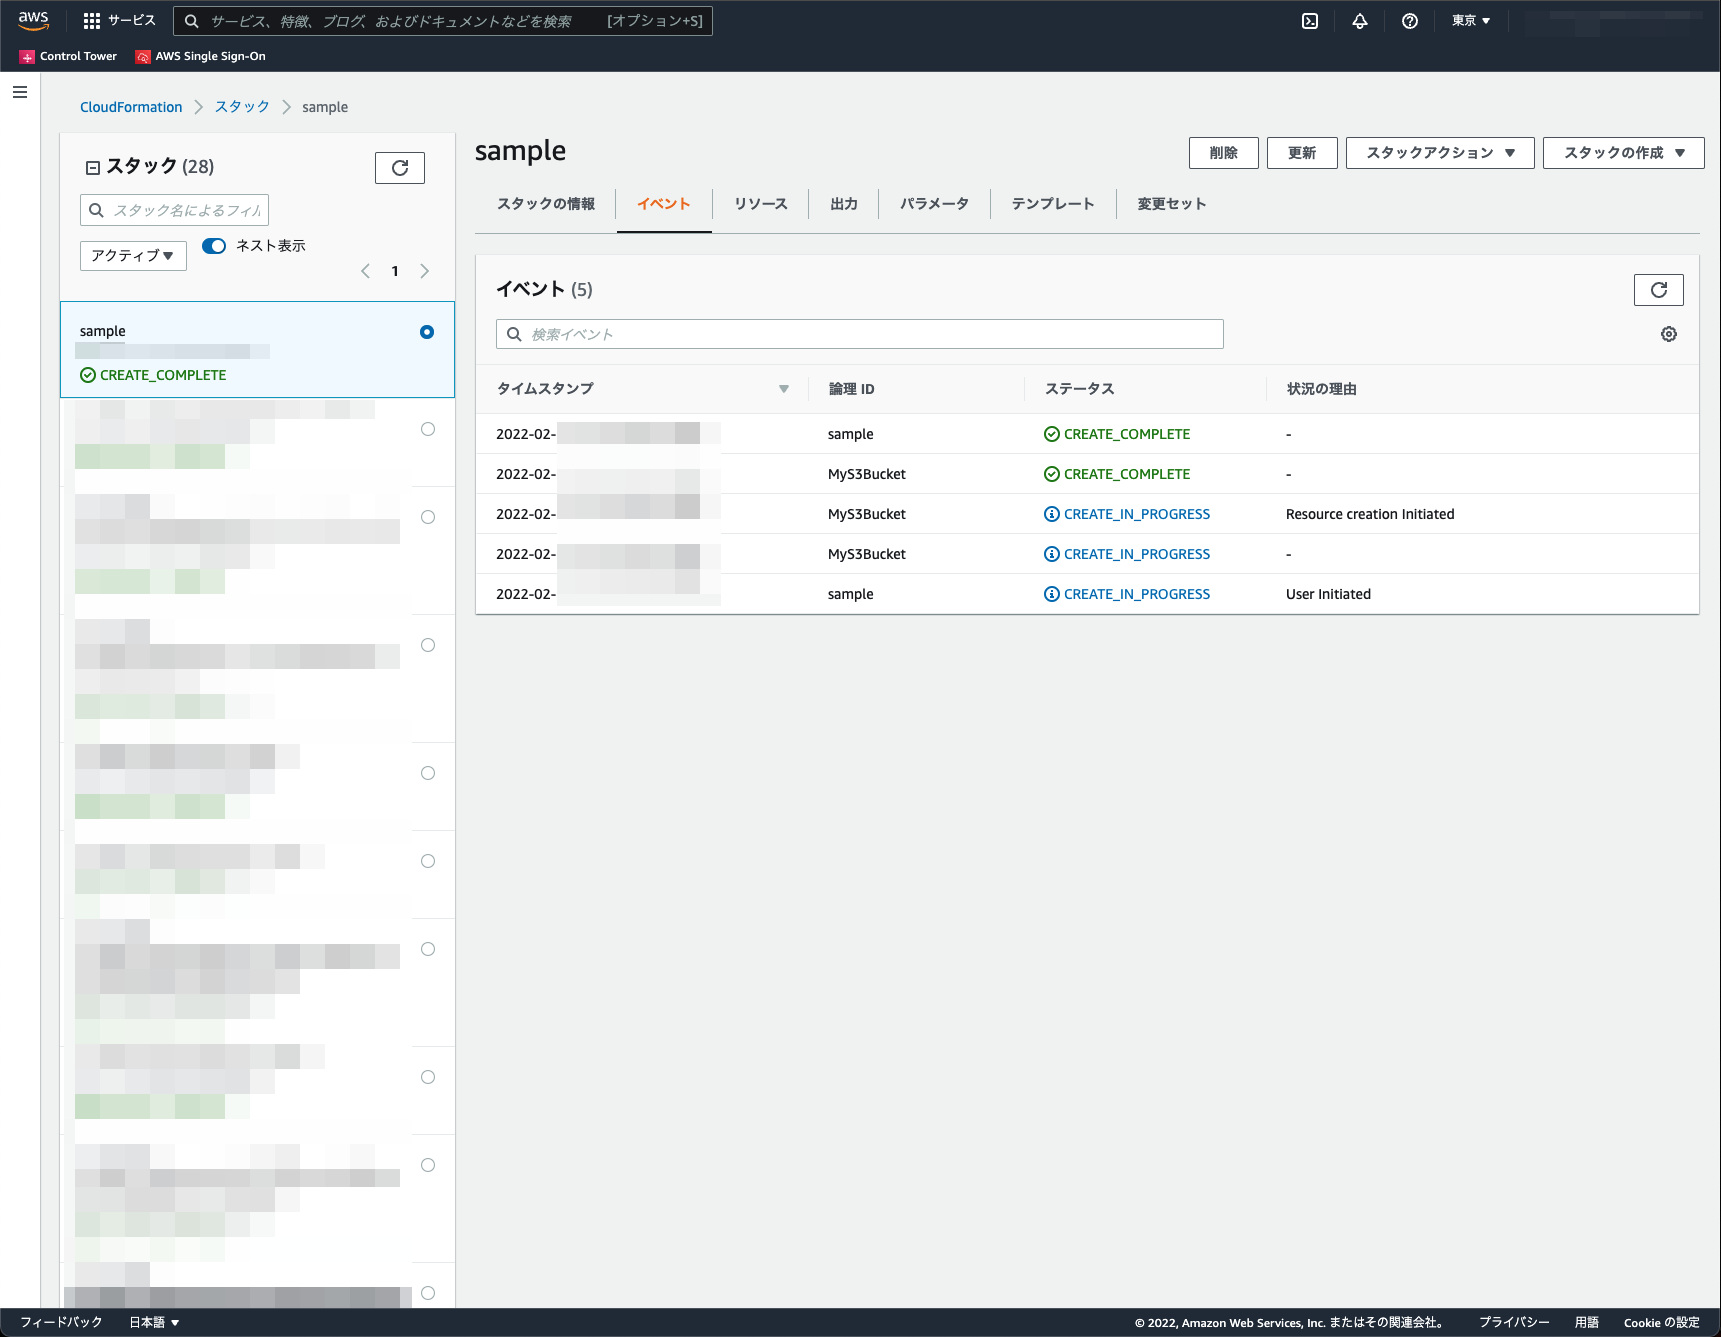Collapse the stacks panel icon
Image resolution: width=1721 pixels, height=1337 pixels.
pyautogui.click(x=93, y=168)
